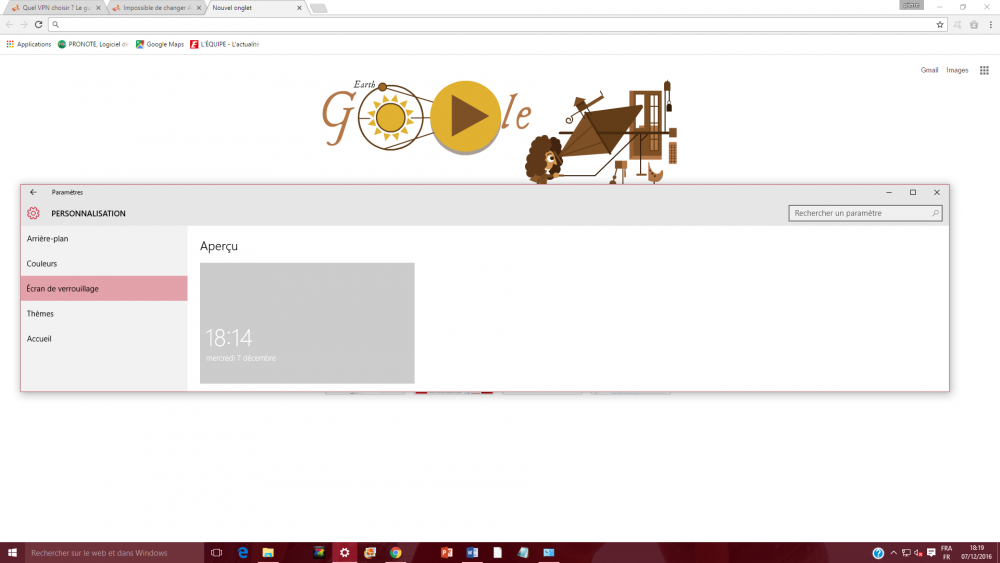Viewport: 1000px width, 563px height.
Task: Open File Explorer from the taskbar
Action: tap(268, 553)
